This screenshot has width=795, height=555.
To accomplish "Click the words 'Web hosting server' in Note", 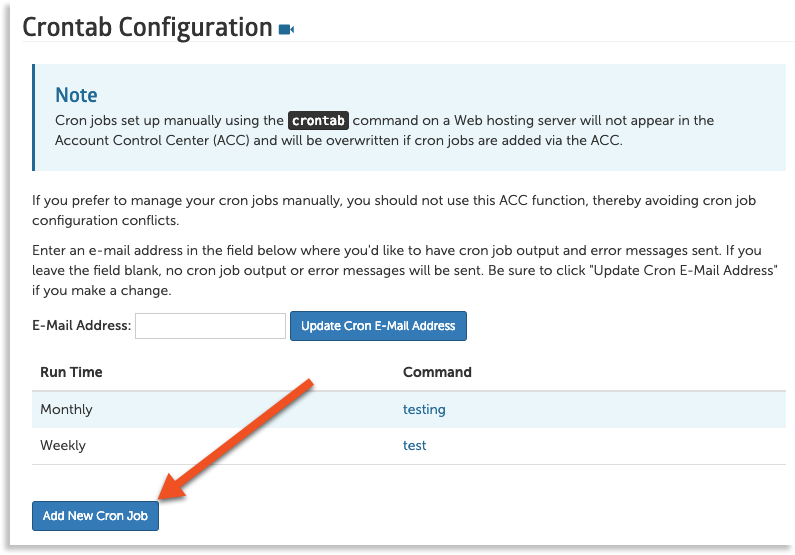I will (516, 121).
